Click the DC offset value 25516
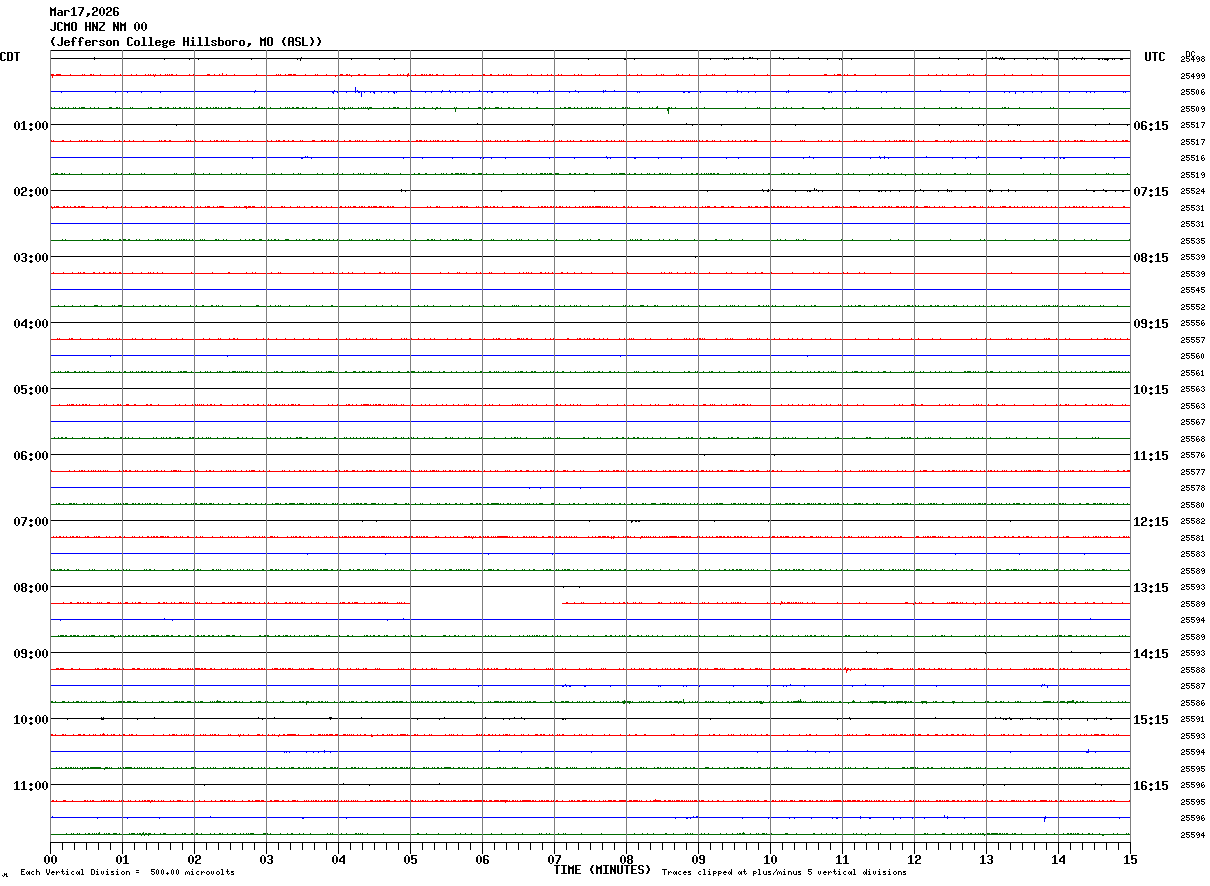Viewport: 1210px width, 886px height. (1193, 158)
